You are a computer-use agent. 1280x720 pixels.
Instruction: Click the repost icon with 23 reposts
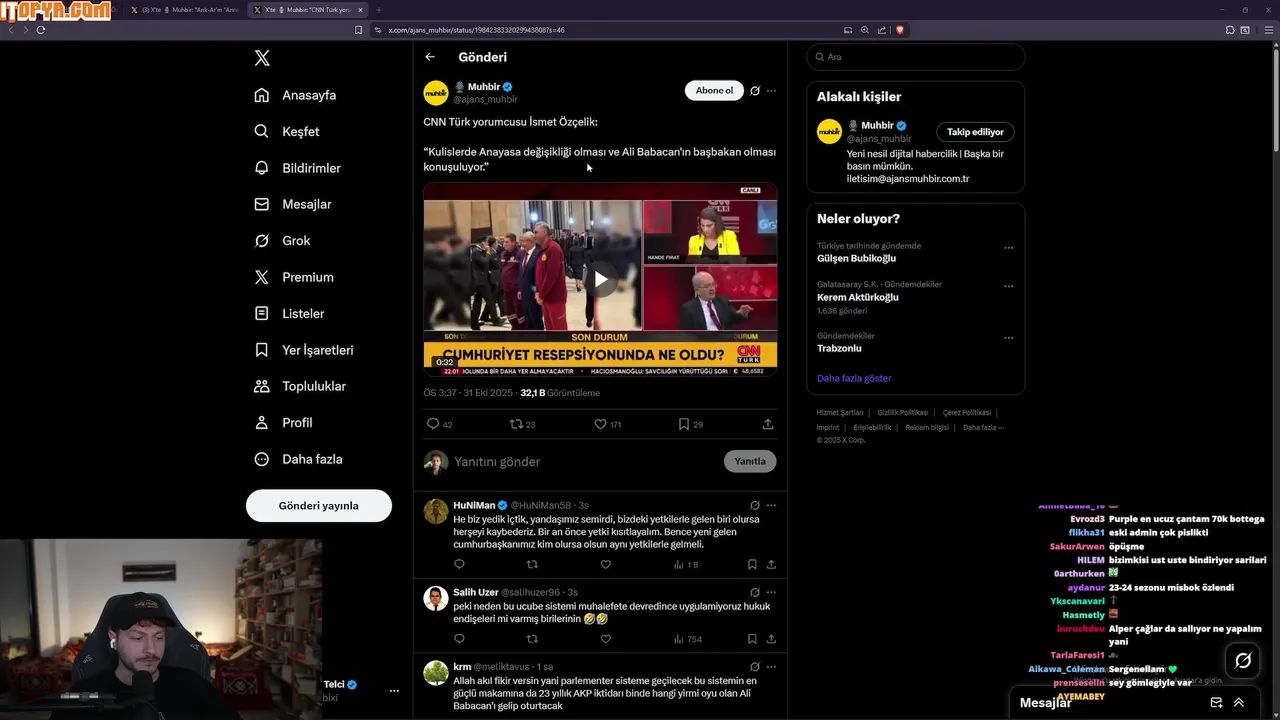click(x=517, y=424)
